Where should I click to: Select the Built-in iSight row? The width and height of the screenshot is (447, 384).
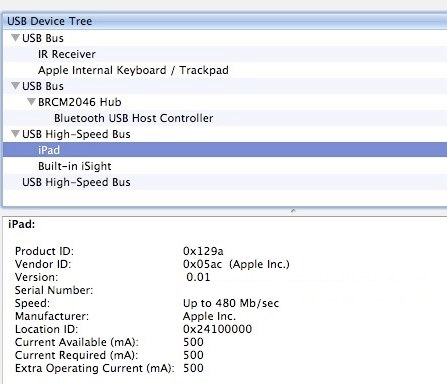tap(225, 166)
